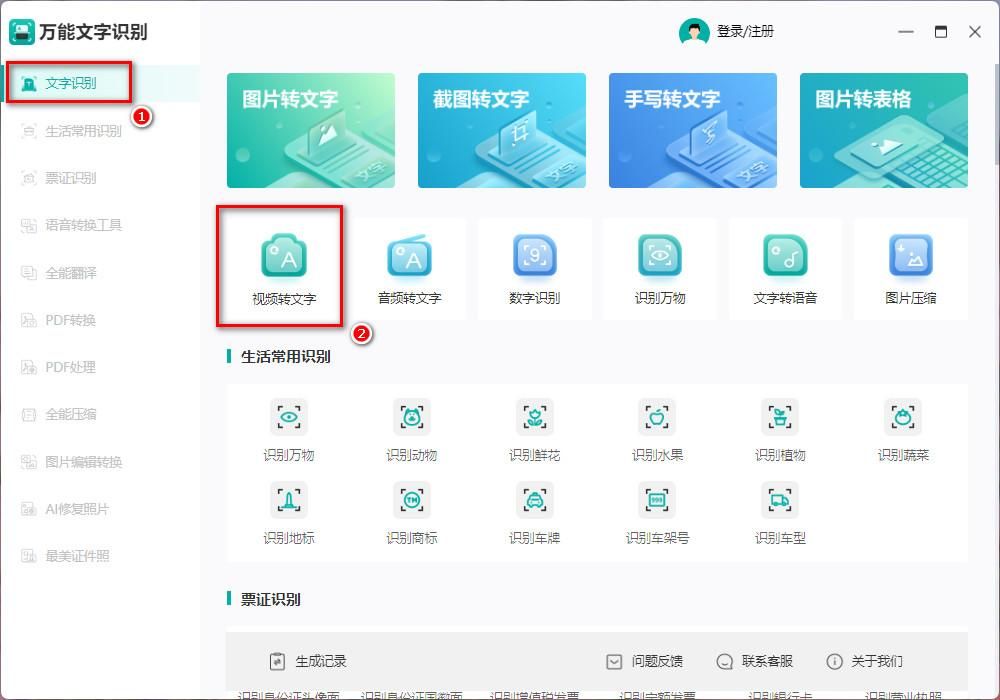Click the 生活常用识别 section heading
The height and width of the screenshot is (700, 1000).
(285, 356)
